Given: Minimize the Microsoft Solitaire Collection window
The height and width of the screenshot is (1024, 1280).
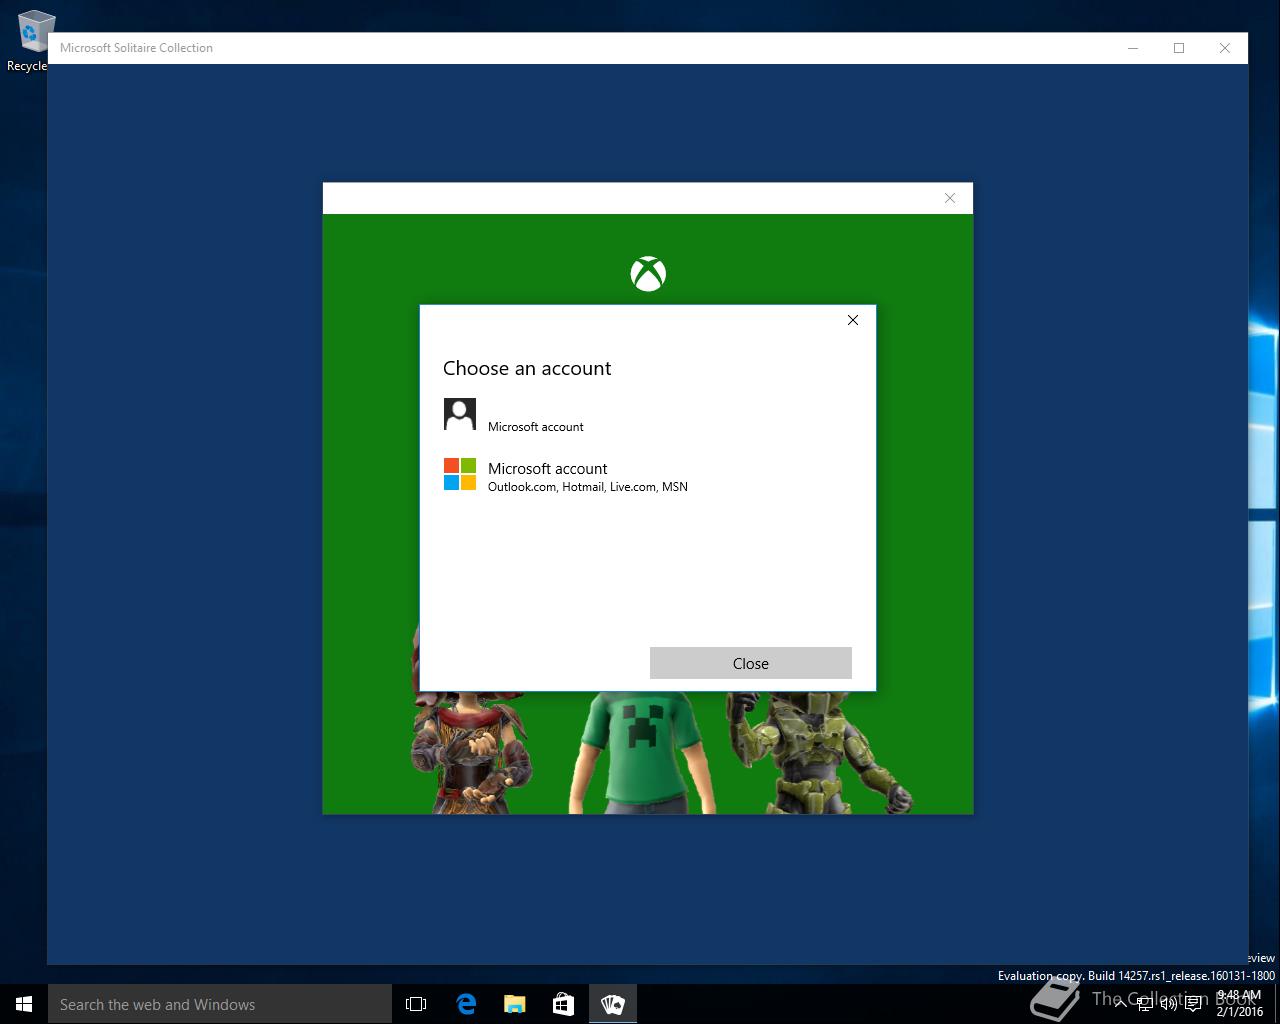Looking at the screenshot, I should coord(1133,48).
